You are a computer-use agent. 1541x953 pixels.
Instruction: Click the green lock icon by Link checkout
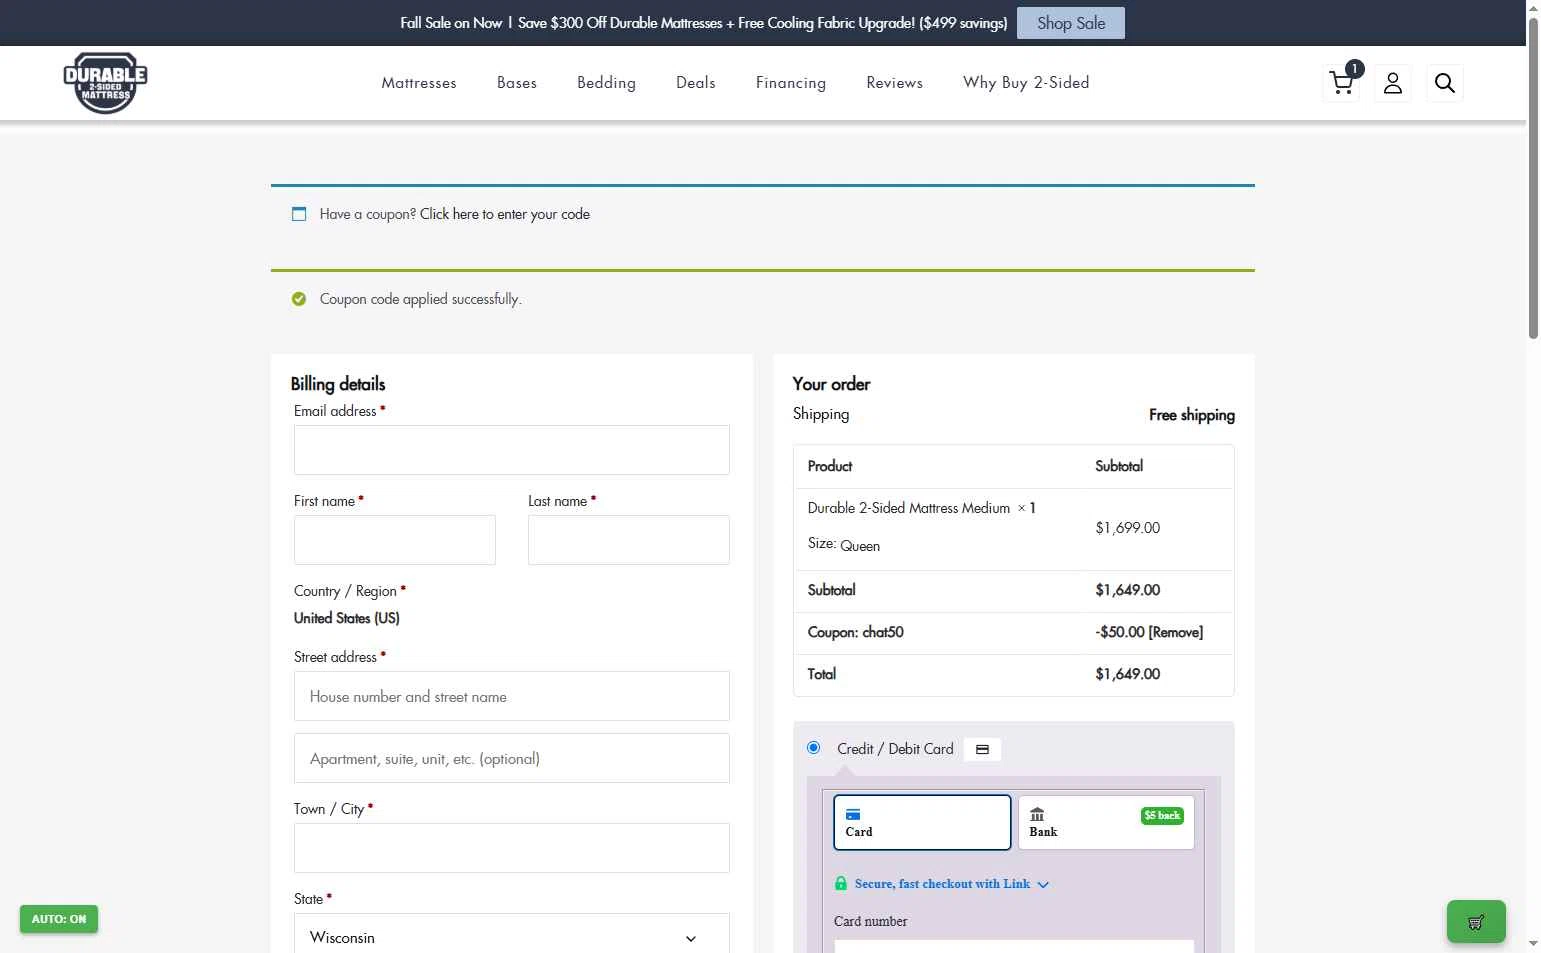click(x=841, y=884)
